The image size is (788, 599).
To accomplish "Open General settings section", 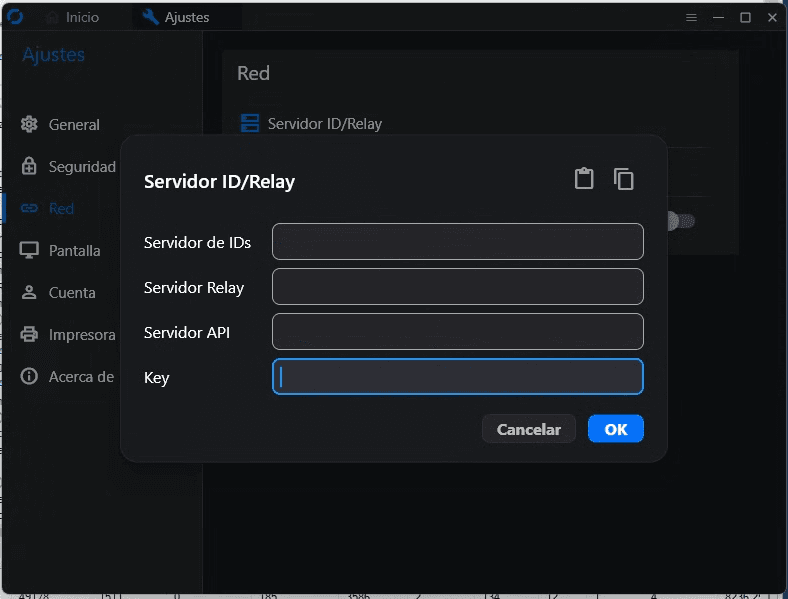I will [x=60, y=124].
